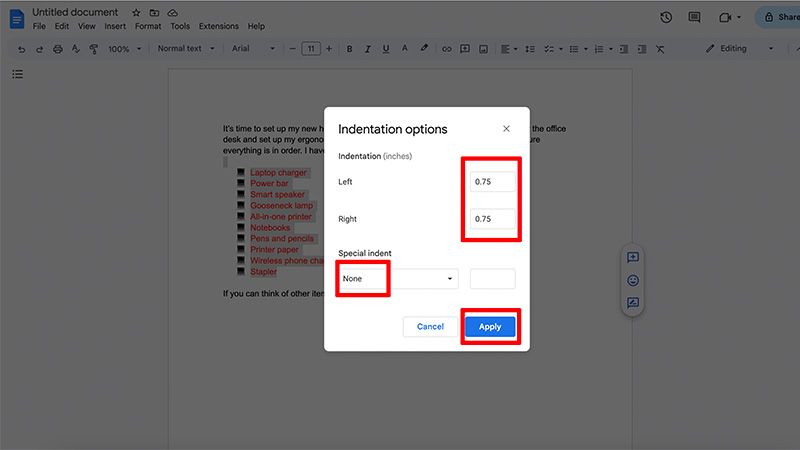Show the document outline icon
Viewport: 800px width, 450px height.
[17, 74]
